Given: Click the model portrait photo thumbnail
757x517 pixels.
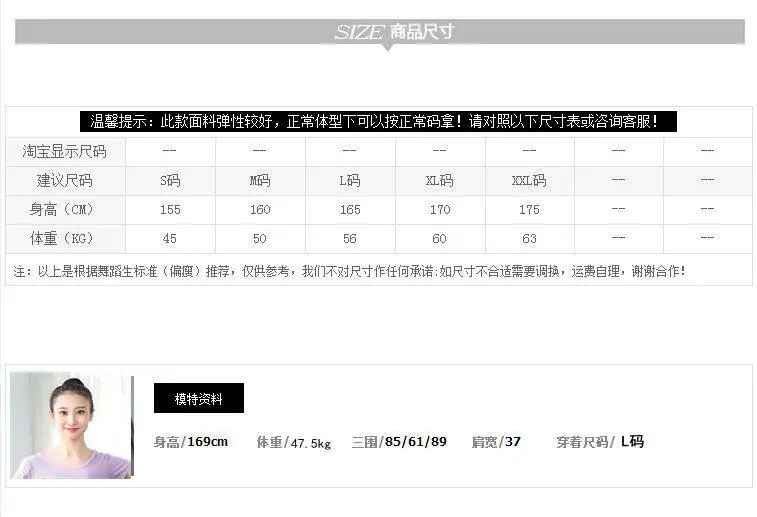Looking at the screenshot, I should (72, 425).
